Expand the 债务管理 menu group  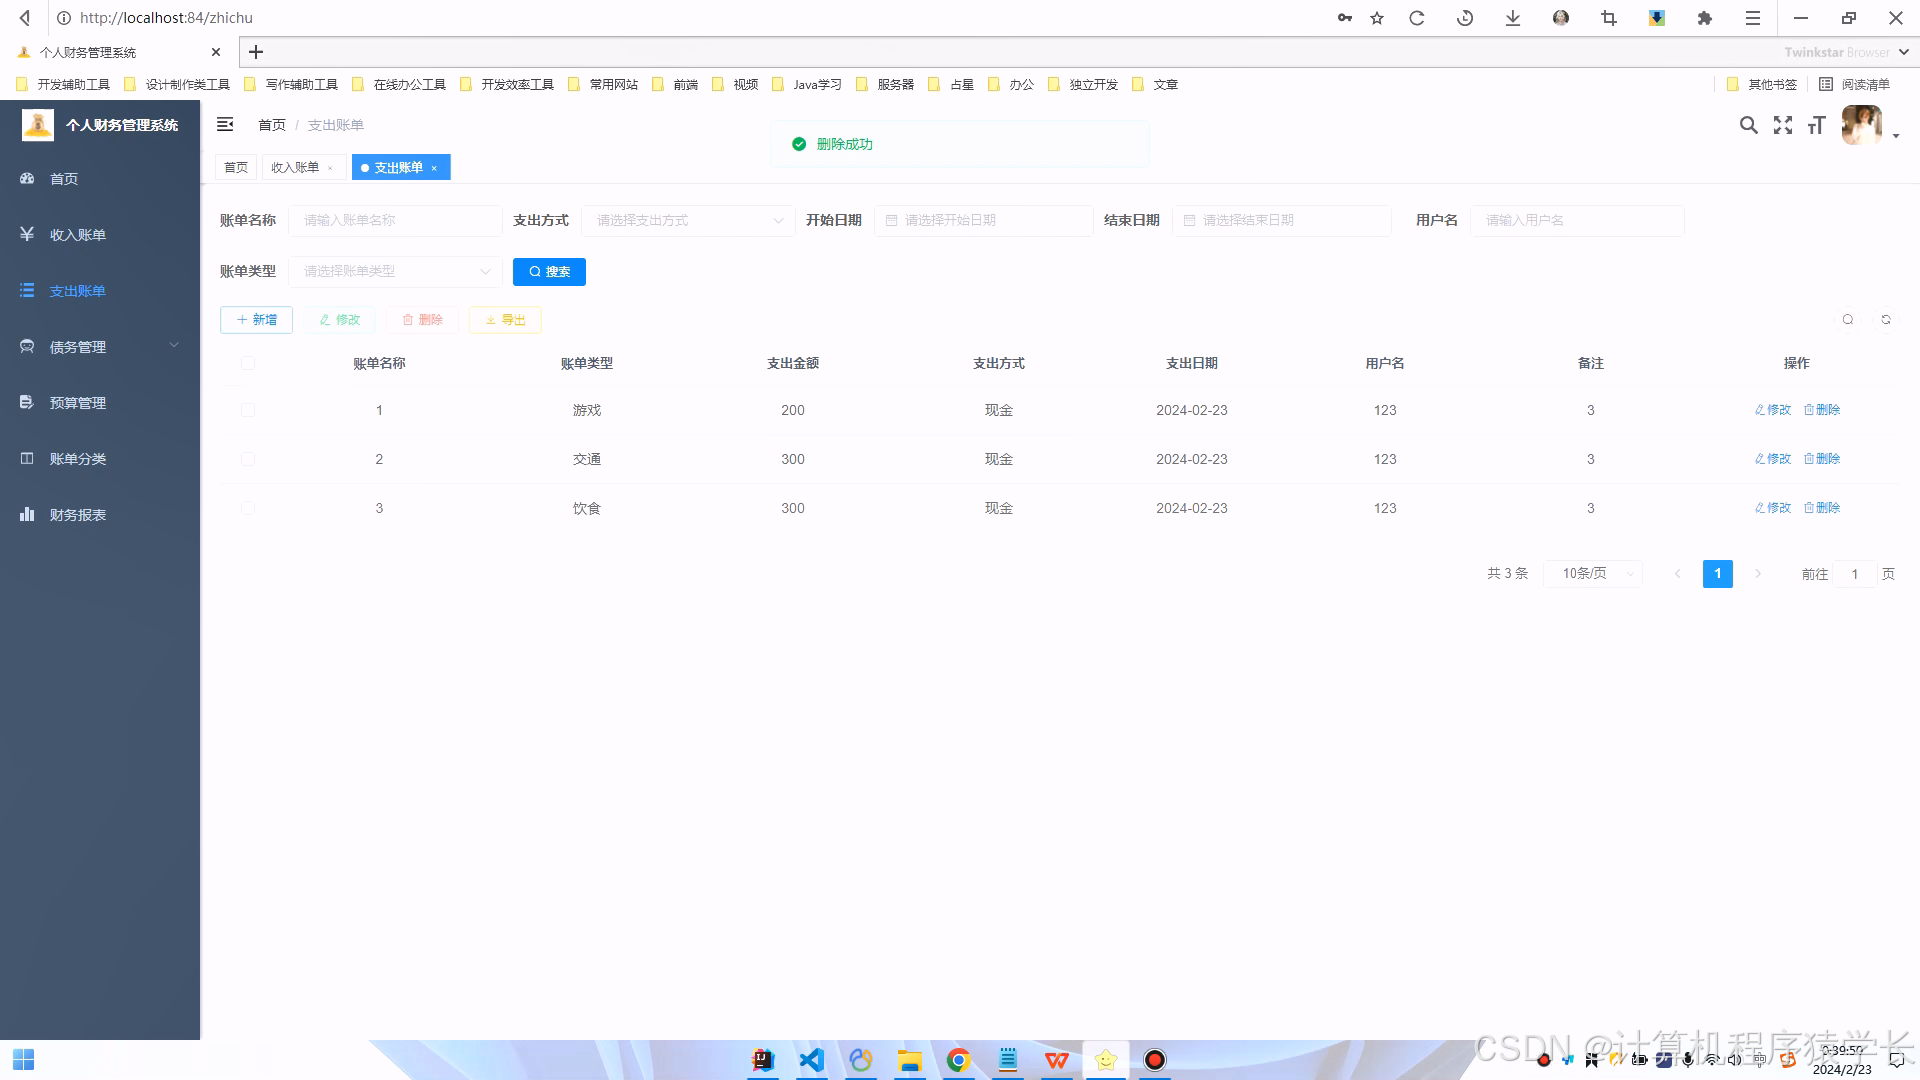click(x=77, y=346)
